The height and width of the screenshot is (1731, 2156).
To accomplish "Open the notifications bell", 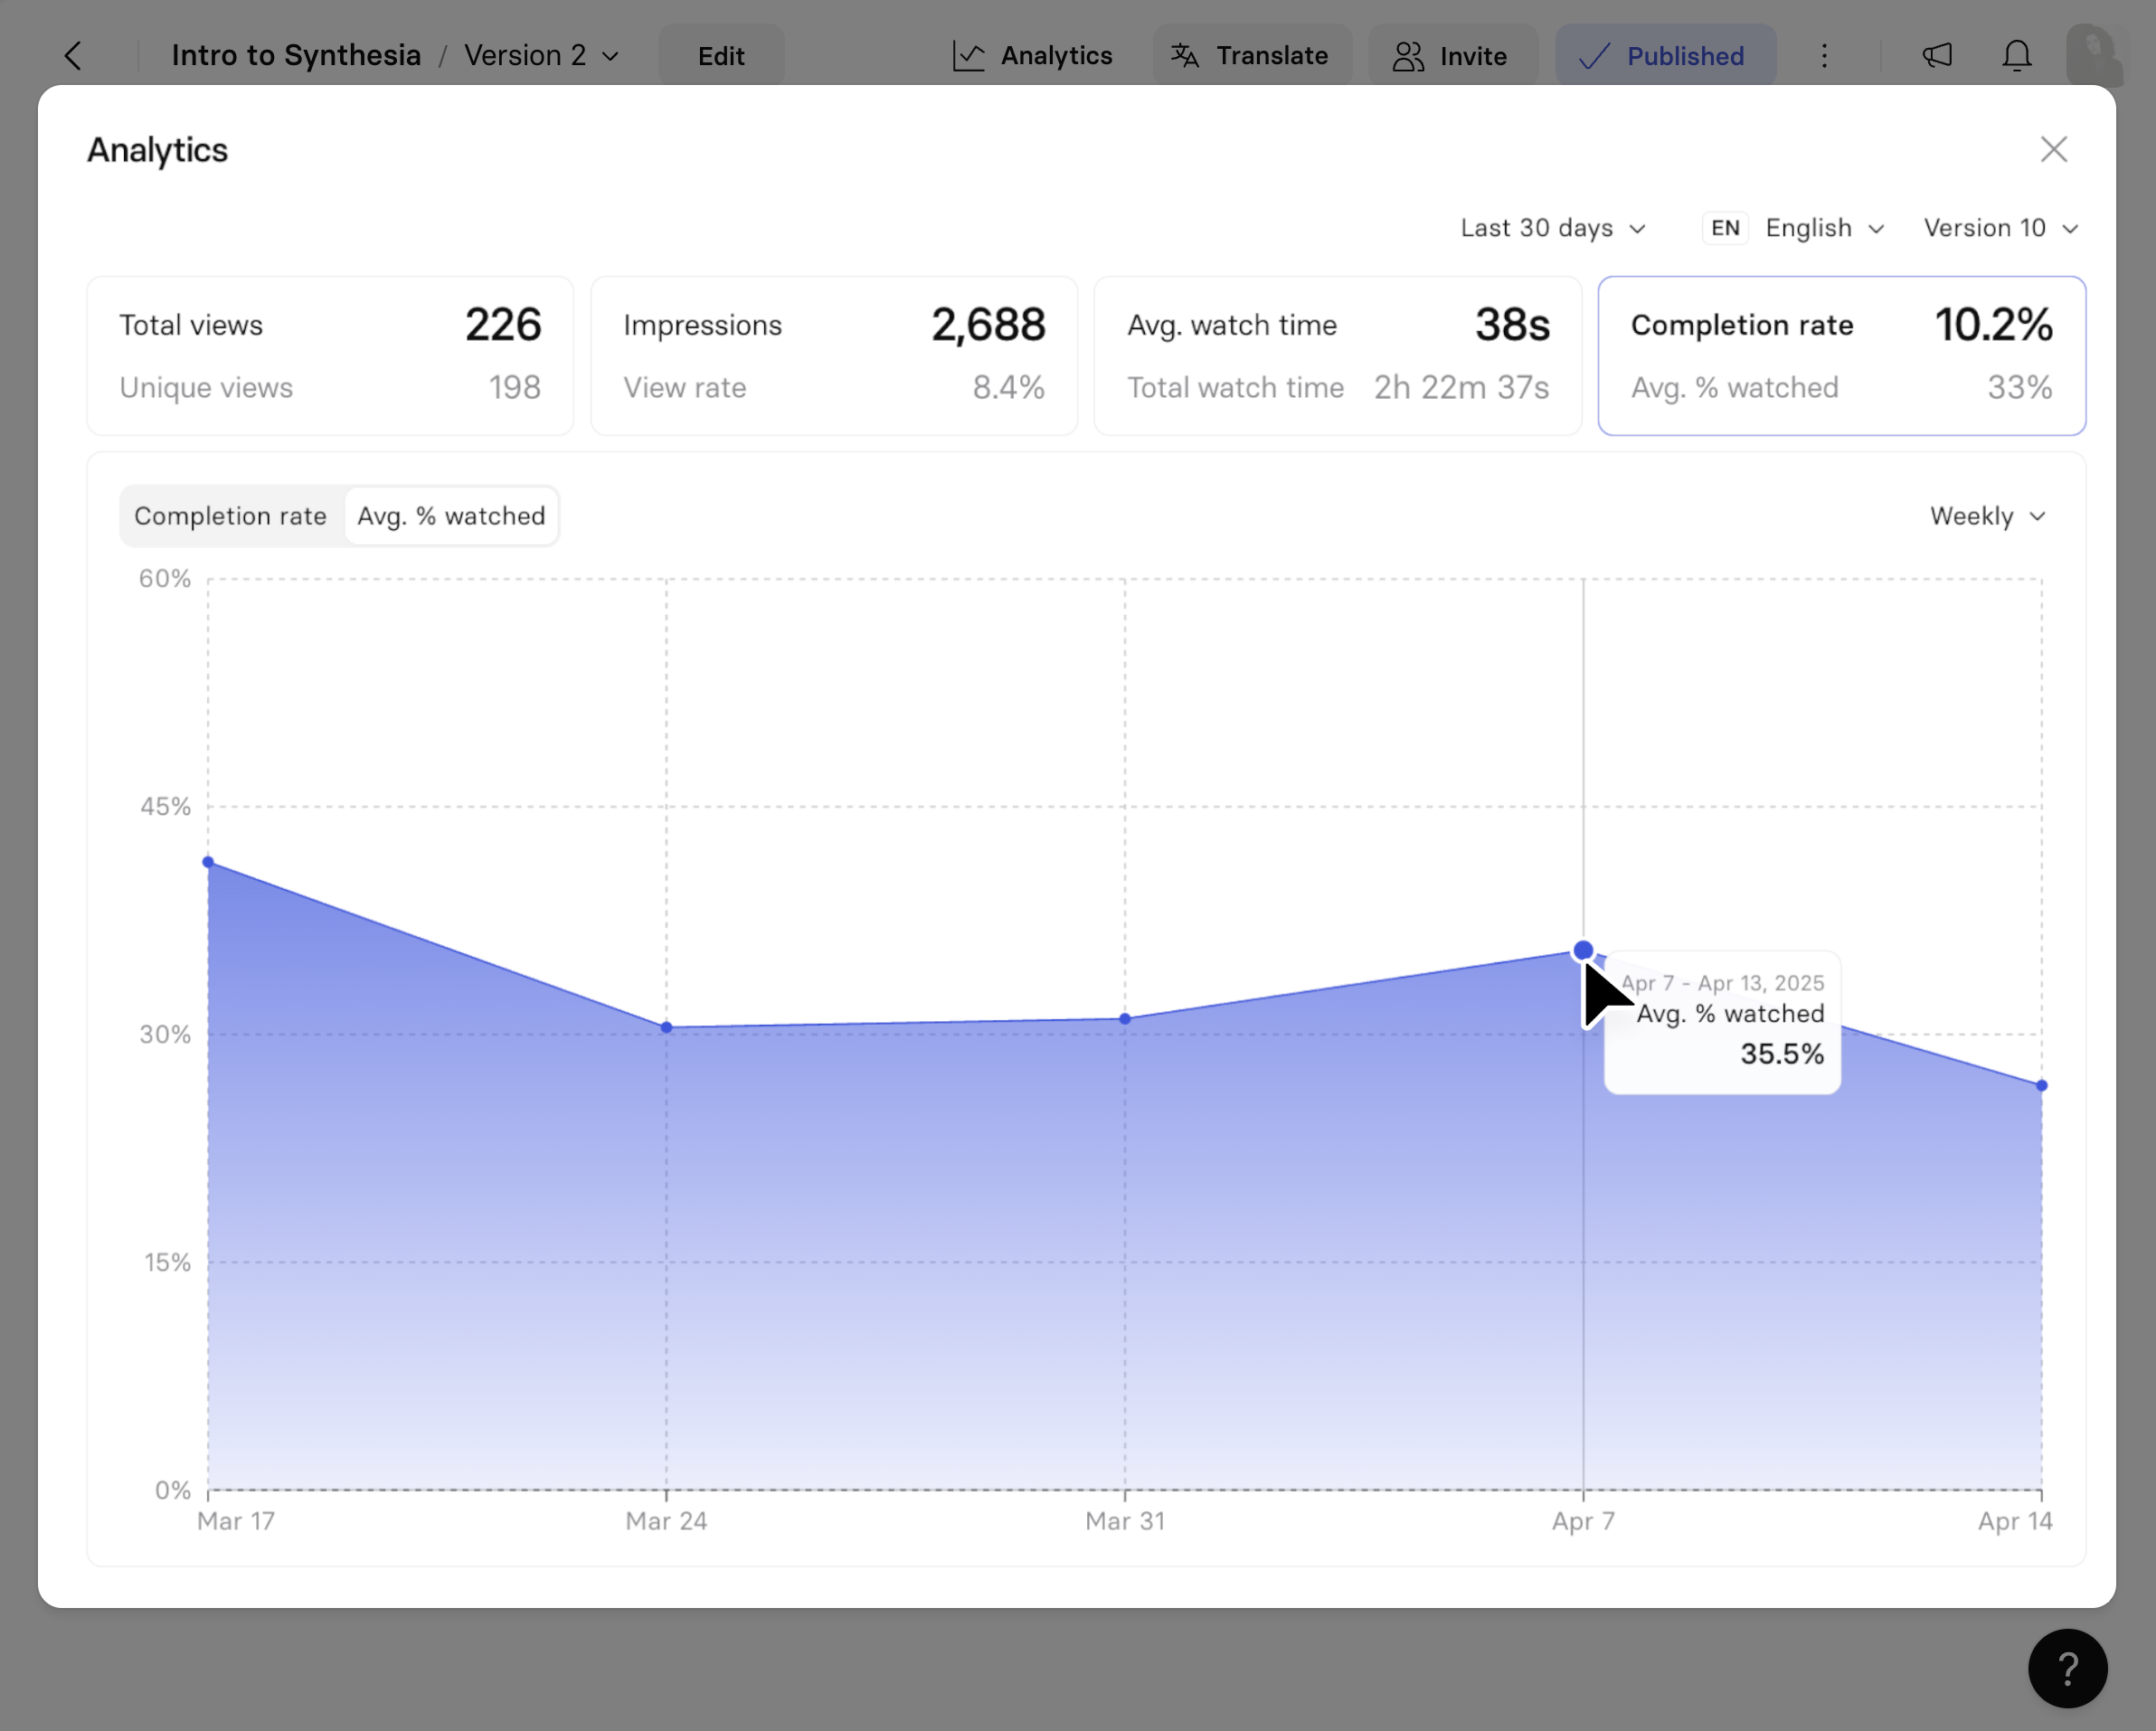I will coord(2016,56).
